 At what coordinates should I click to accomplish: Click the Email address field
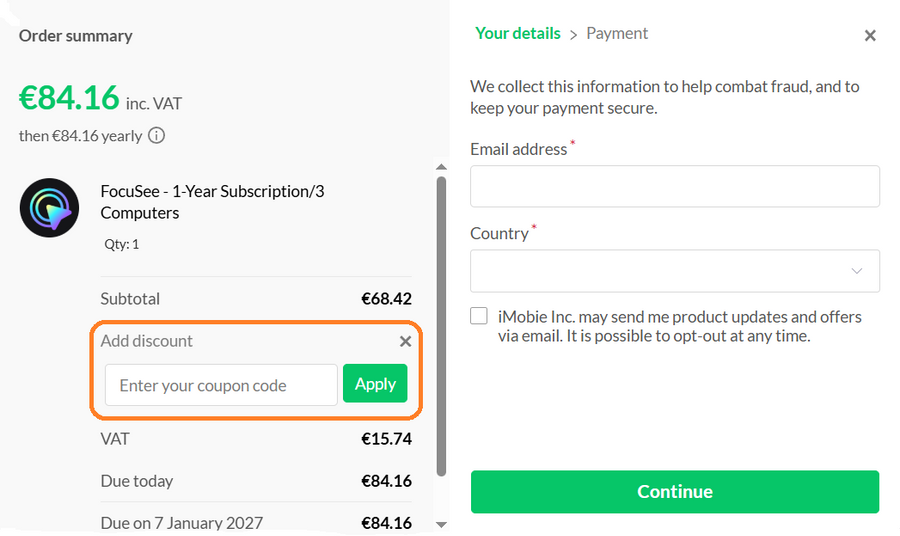pyautogui.click(x=674, y=187)
